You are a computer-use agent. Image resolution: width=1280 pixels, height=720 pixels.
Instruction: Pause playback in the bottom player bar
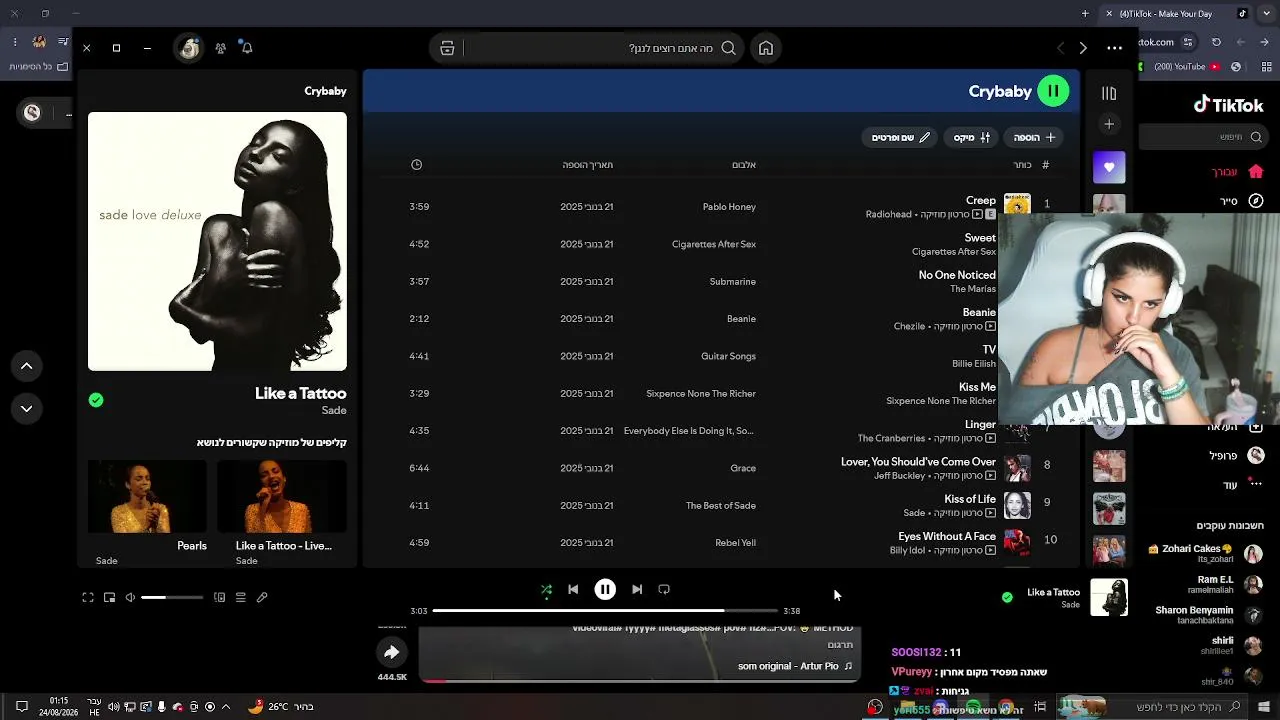[605, 590]
